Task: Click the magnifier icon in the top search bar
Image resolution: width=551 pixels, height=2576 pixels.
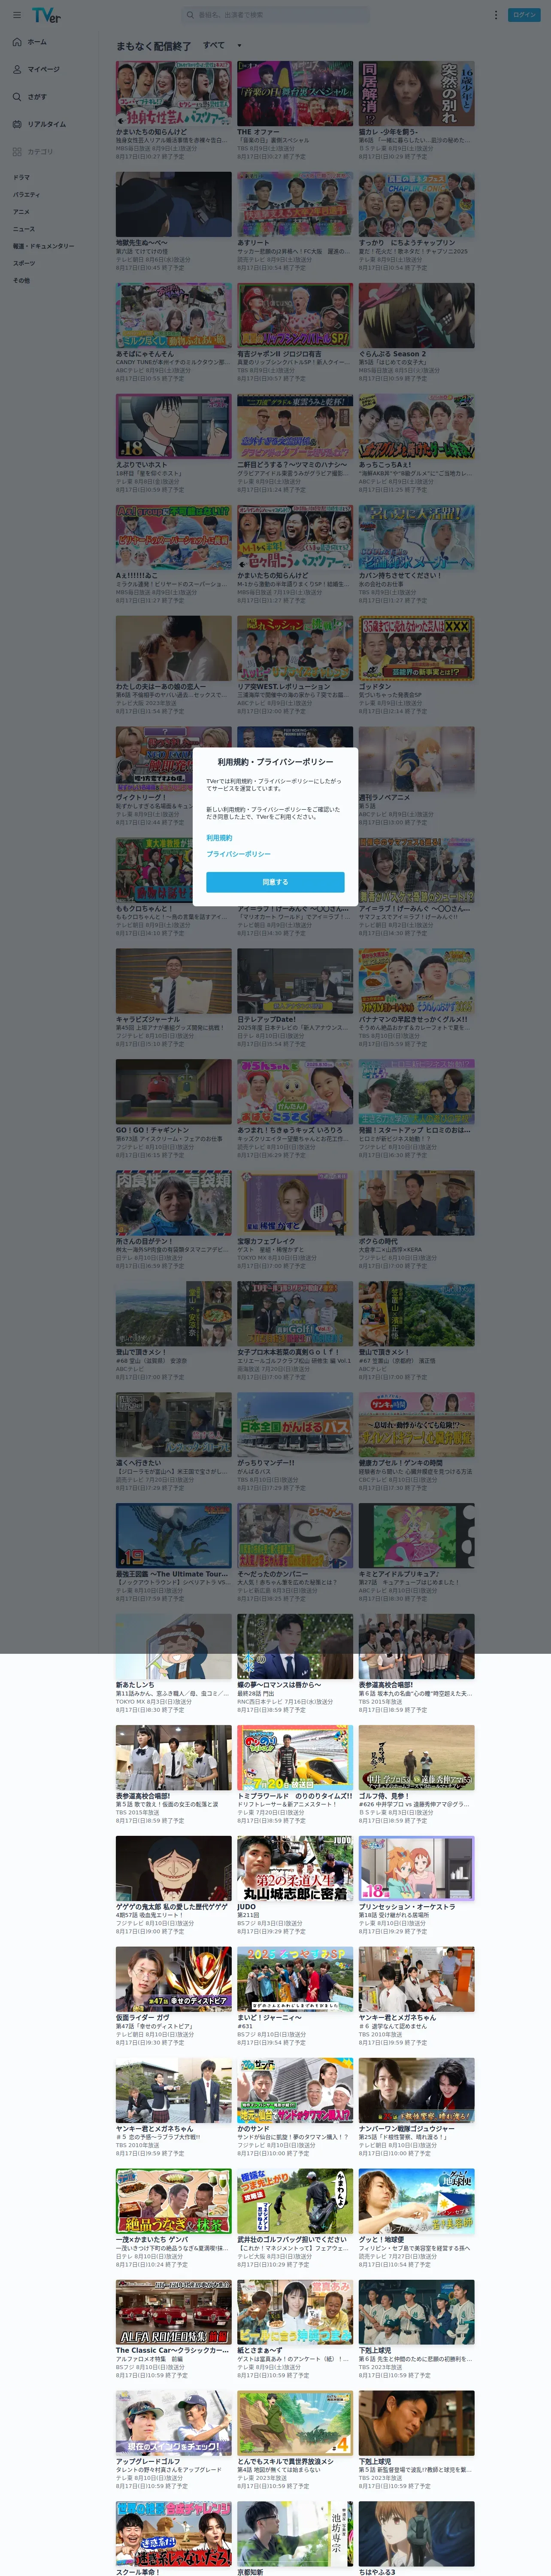Action: point(190,15)
